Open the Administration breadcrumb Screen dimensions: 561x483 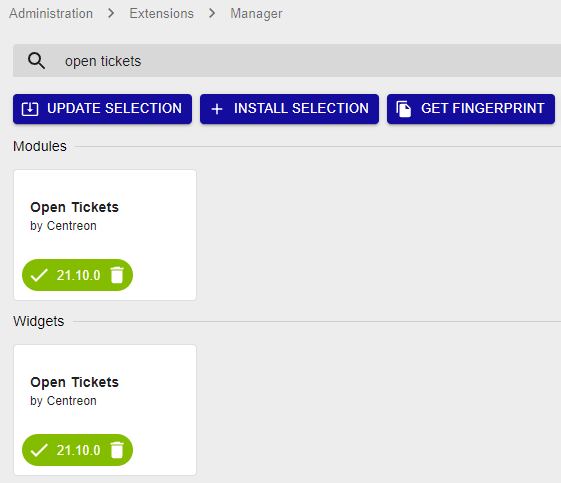51,14
